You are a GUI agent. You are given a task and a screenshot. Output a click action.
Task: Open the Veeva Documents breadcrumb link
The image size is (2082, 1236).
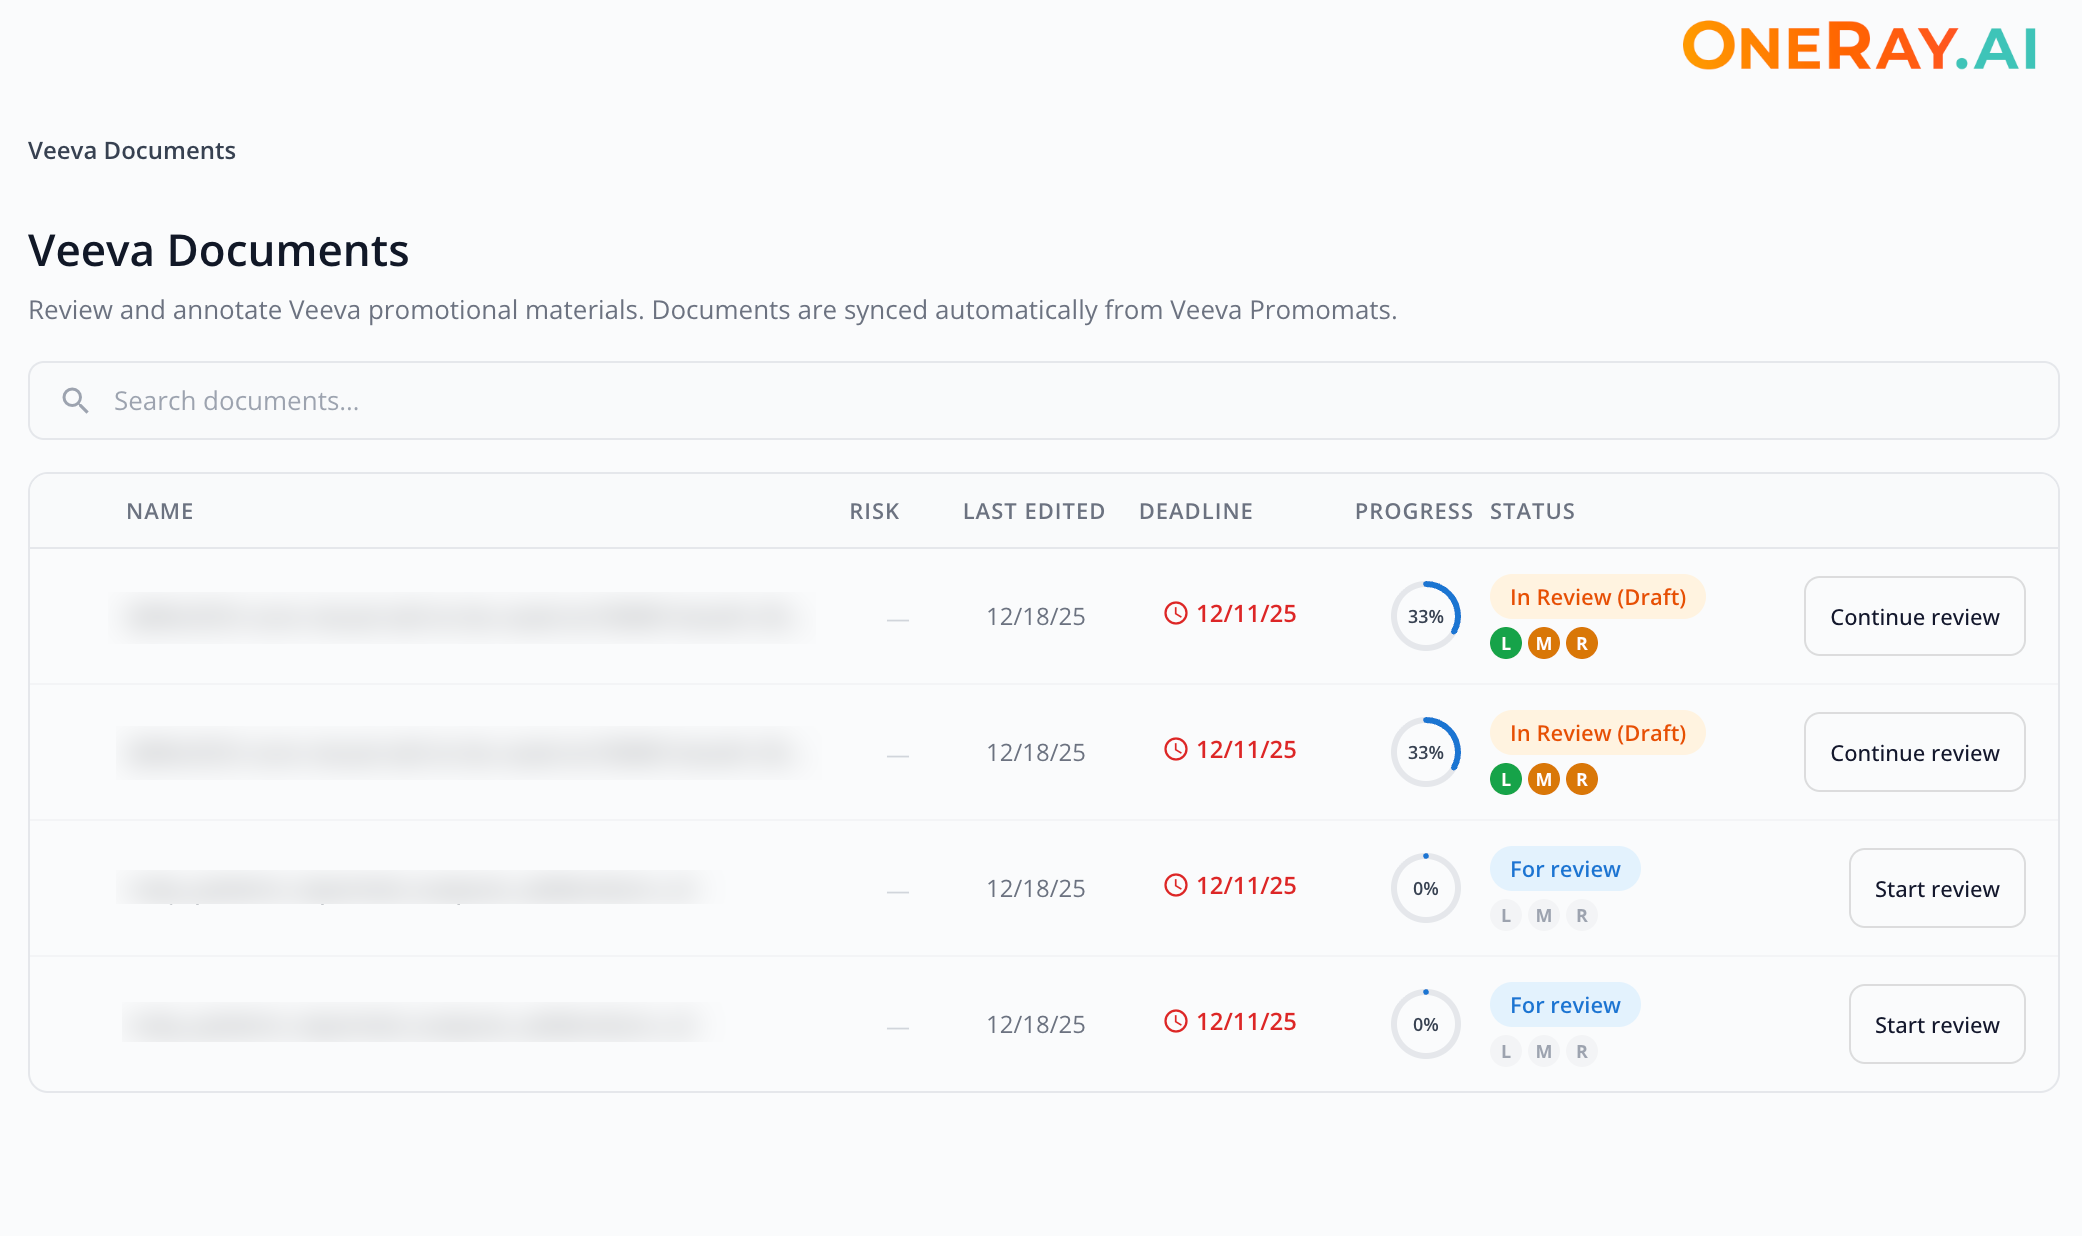coord(131,150)
